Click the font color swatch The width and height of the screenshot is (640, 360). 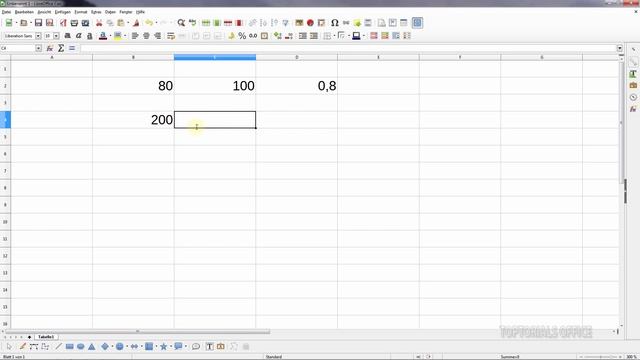103,36
